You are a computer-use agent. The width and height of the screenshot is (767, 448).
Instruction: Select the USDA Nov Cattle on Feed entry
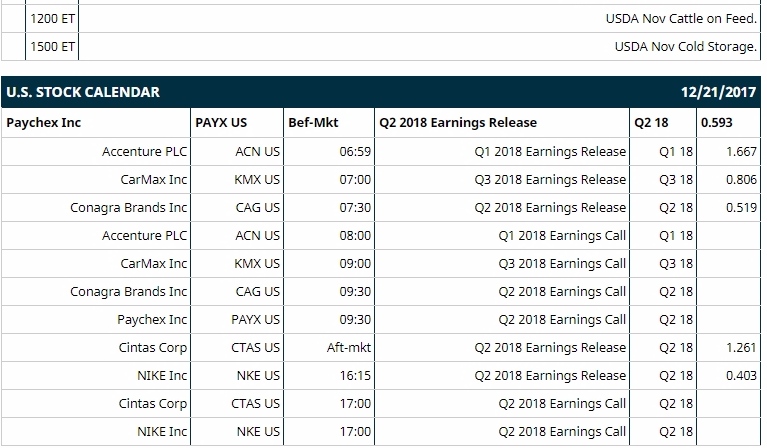[681, 19]
